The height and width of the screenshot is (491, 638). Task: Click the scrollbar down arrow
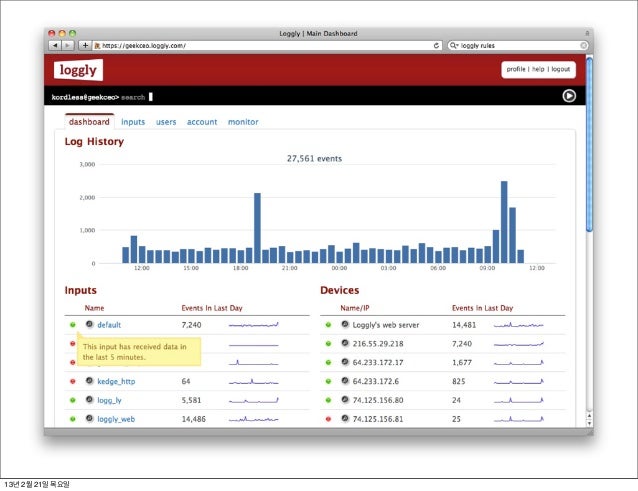589,423
